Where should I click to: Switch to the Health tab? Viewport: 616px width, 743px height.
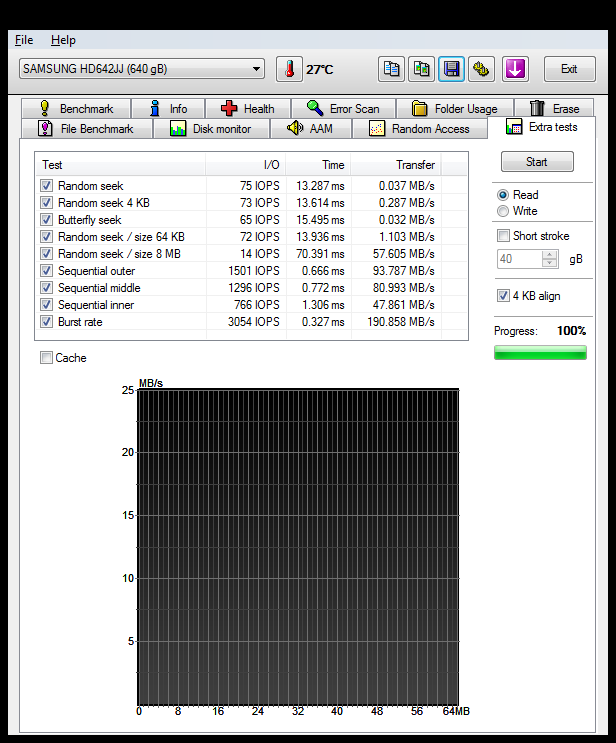pyautogui.click(x=247, y=109)
